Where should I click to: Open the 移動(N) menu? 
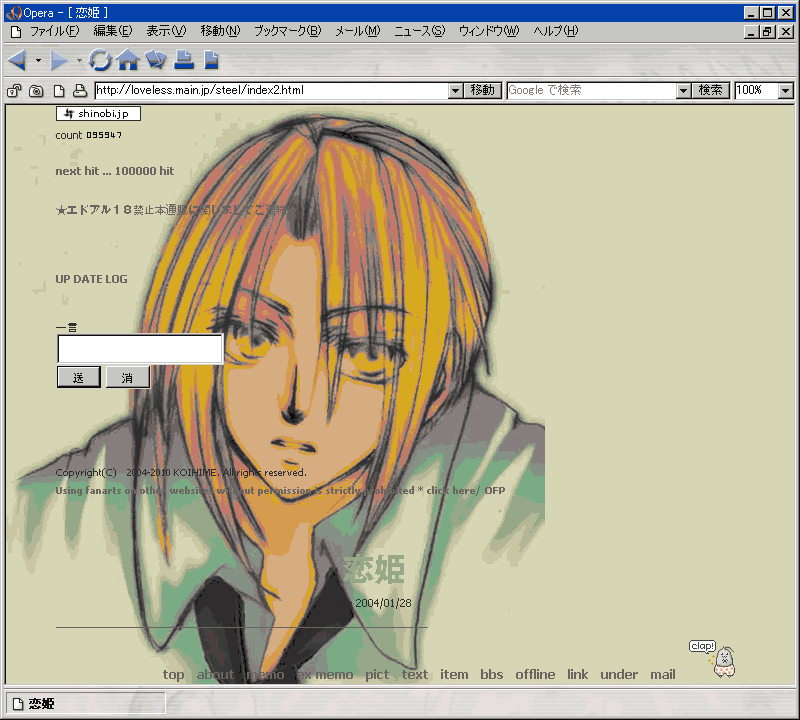[x=220, y=31]
